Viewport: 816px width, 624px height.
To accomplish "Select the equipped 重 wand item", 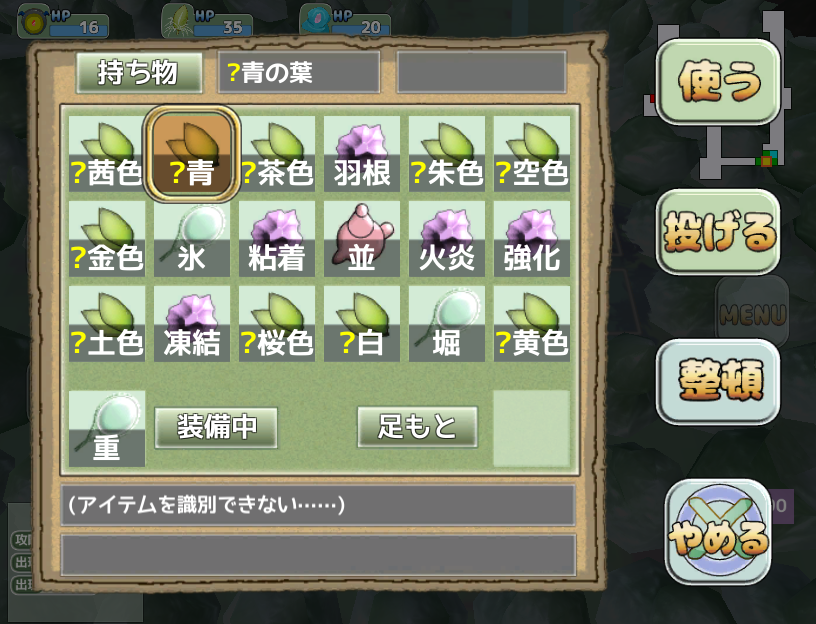I will click(x=107, y=428).
